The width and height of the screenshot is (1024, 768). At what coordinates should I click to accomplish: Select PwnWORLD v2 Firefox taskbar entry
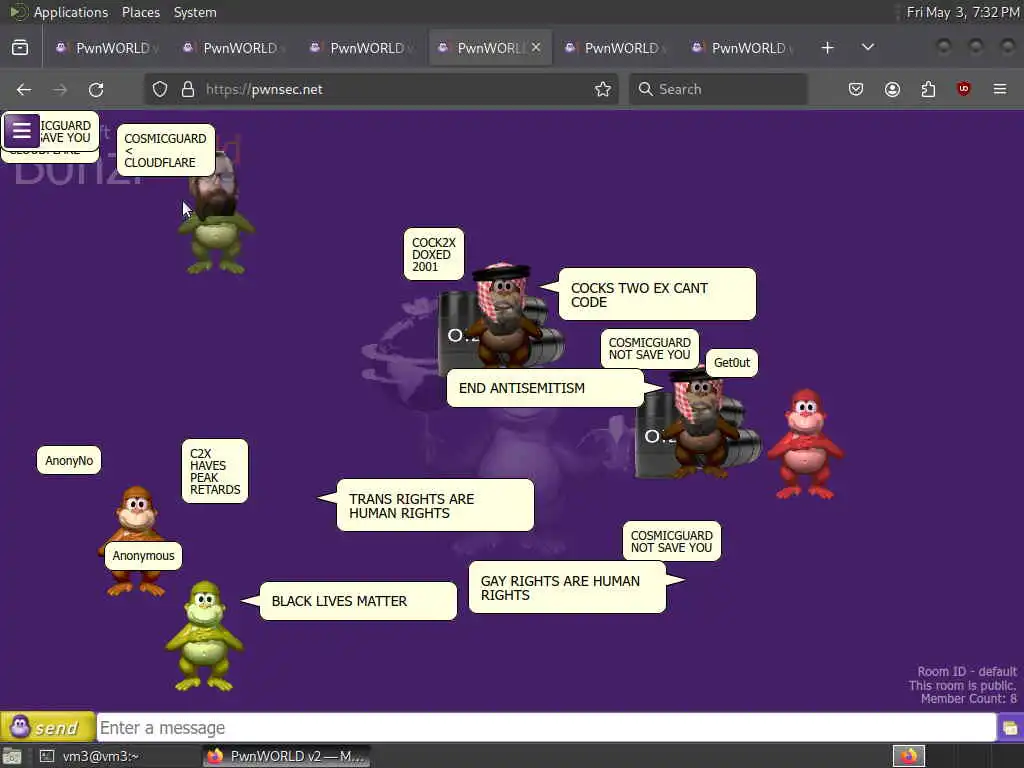(x=287, y=756)
